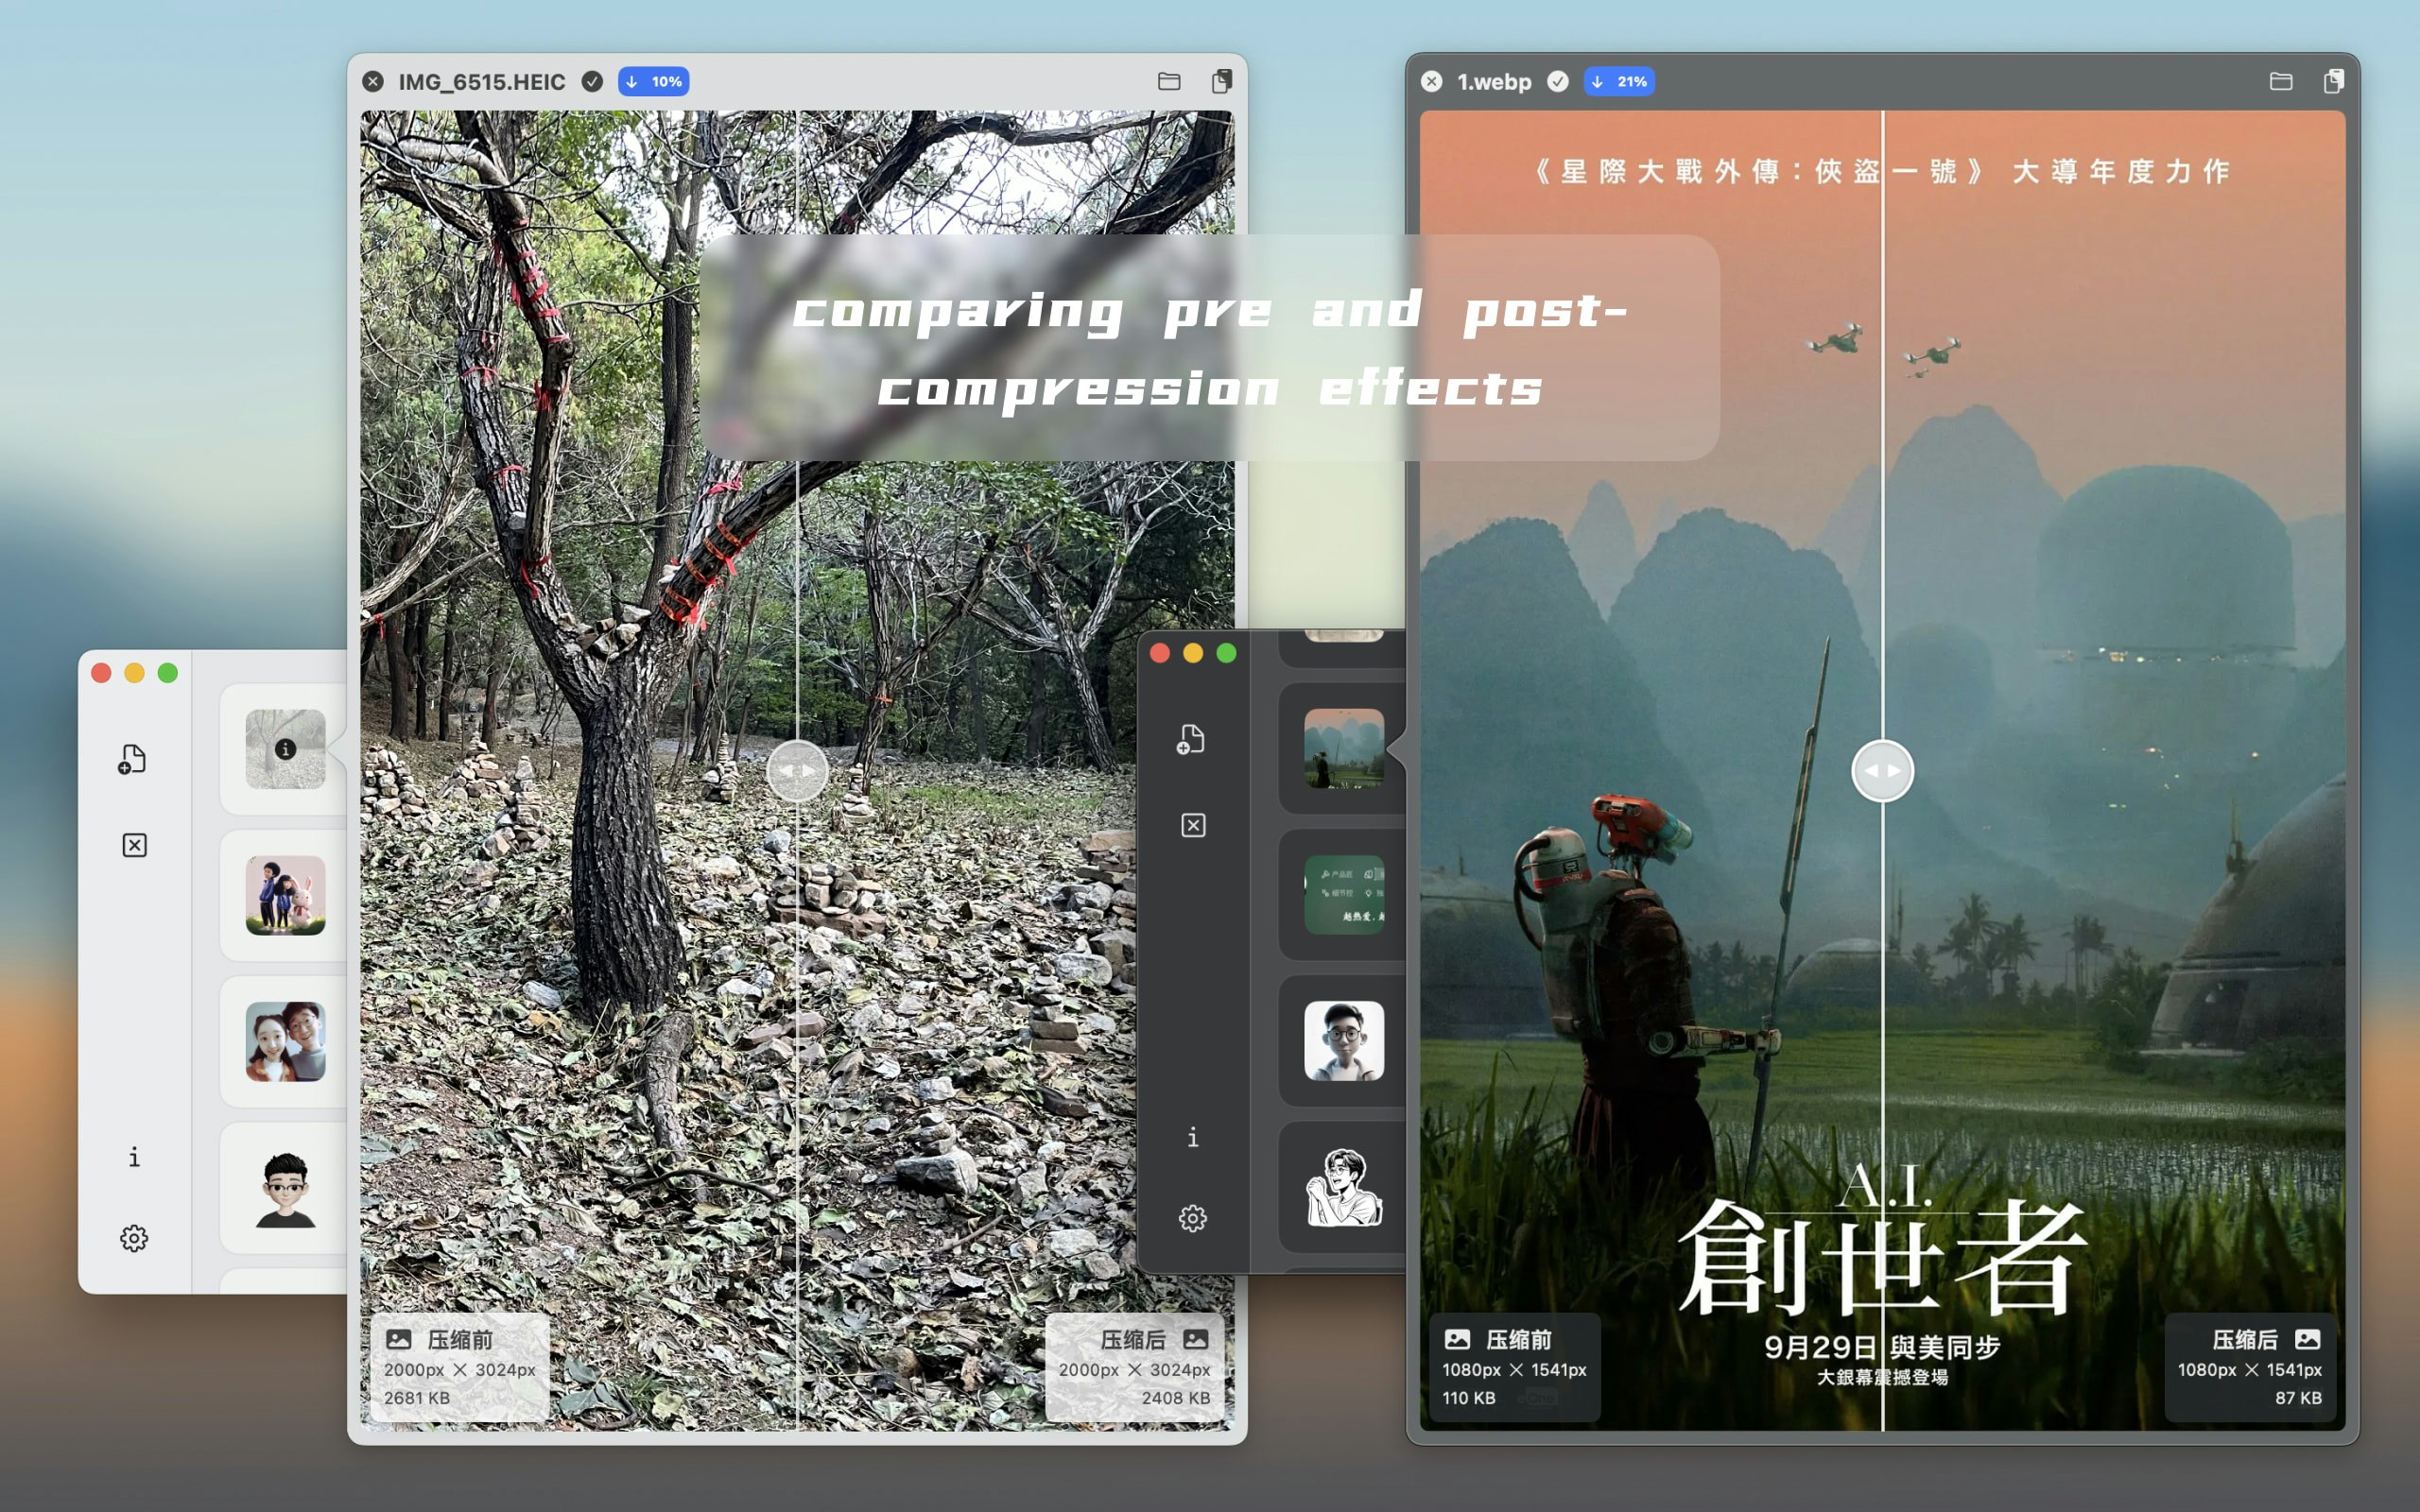Click 压缩后 label on forest photo
The height and width of the screenshot is (1512, 2420).
(x=1133, y=1340)
